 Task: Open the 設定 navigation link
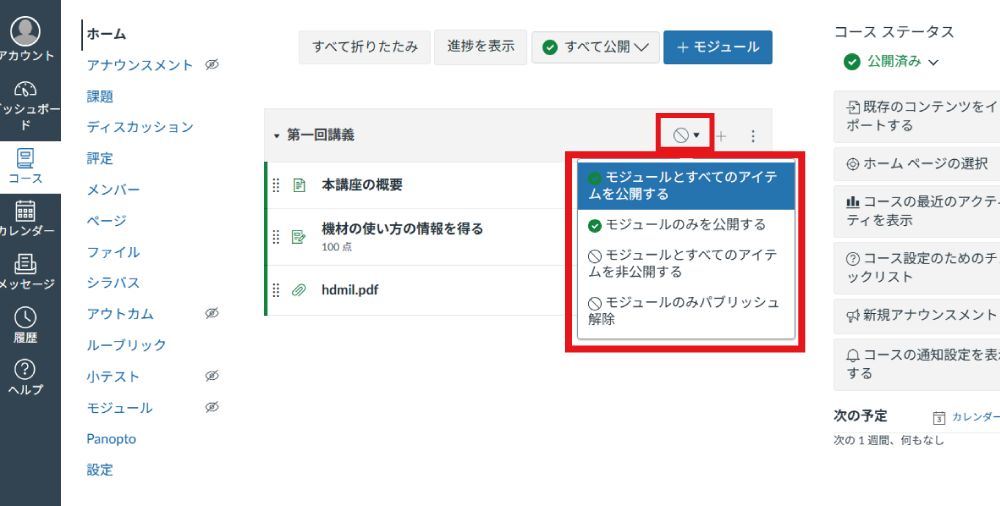pos(100,470)
